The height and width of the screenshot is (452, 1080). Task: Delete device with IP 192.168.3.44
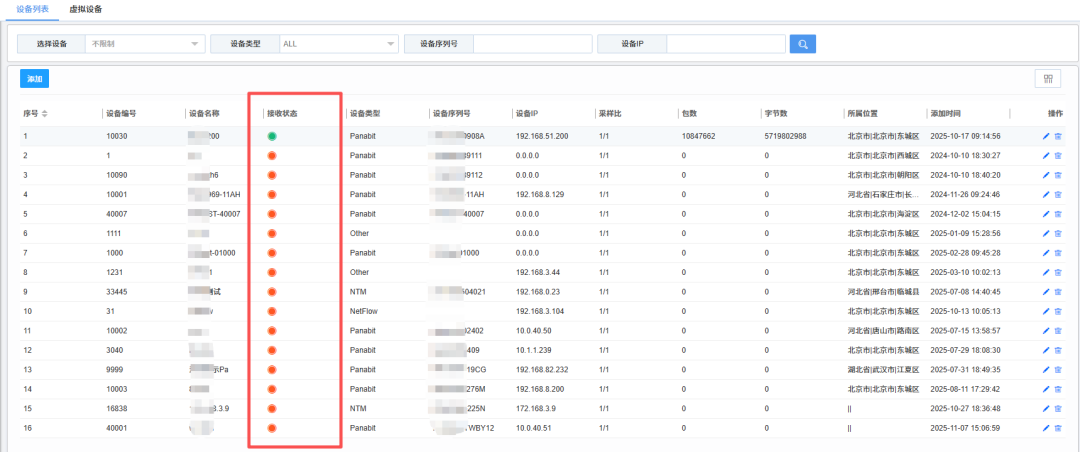point(1058,272)
